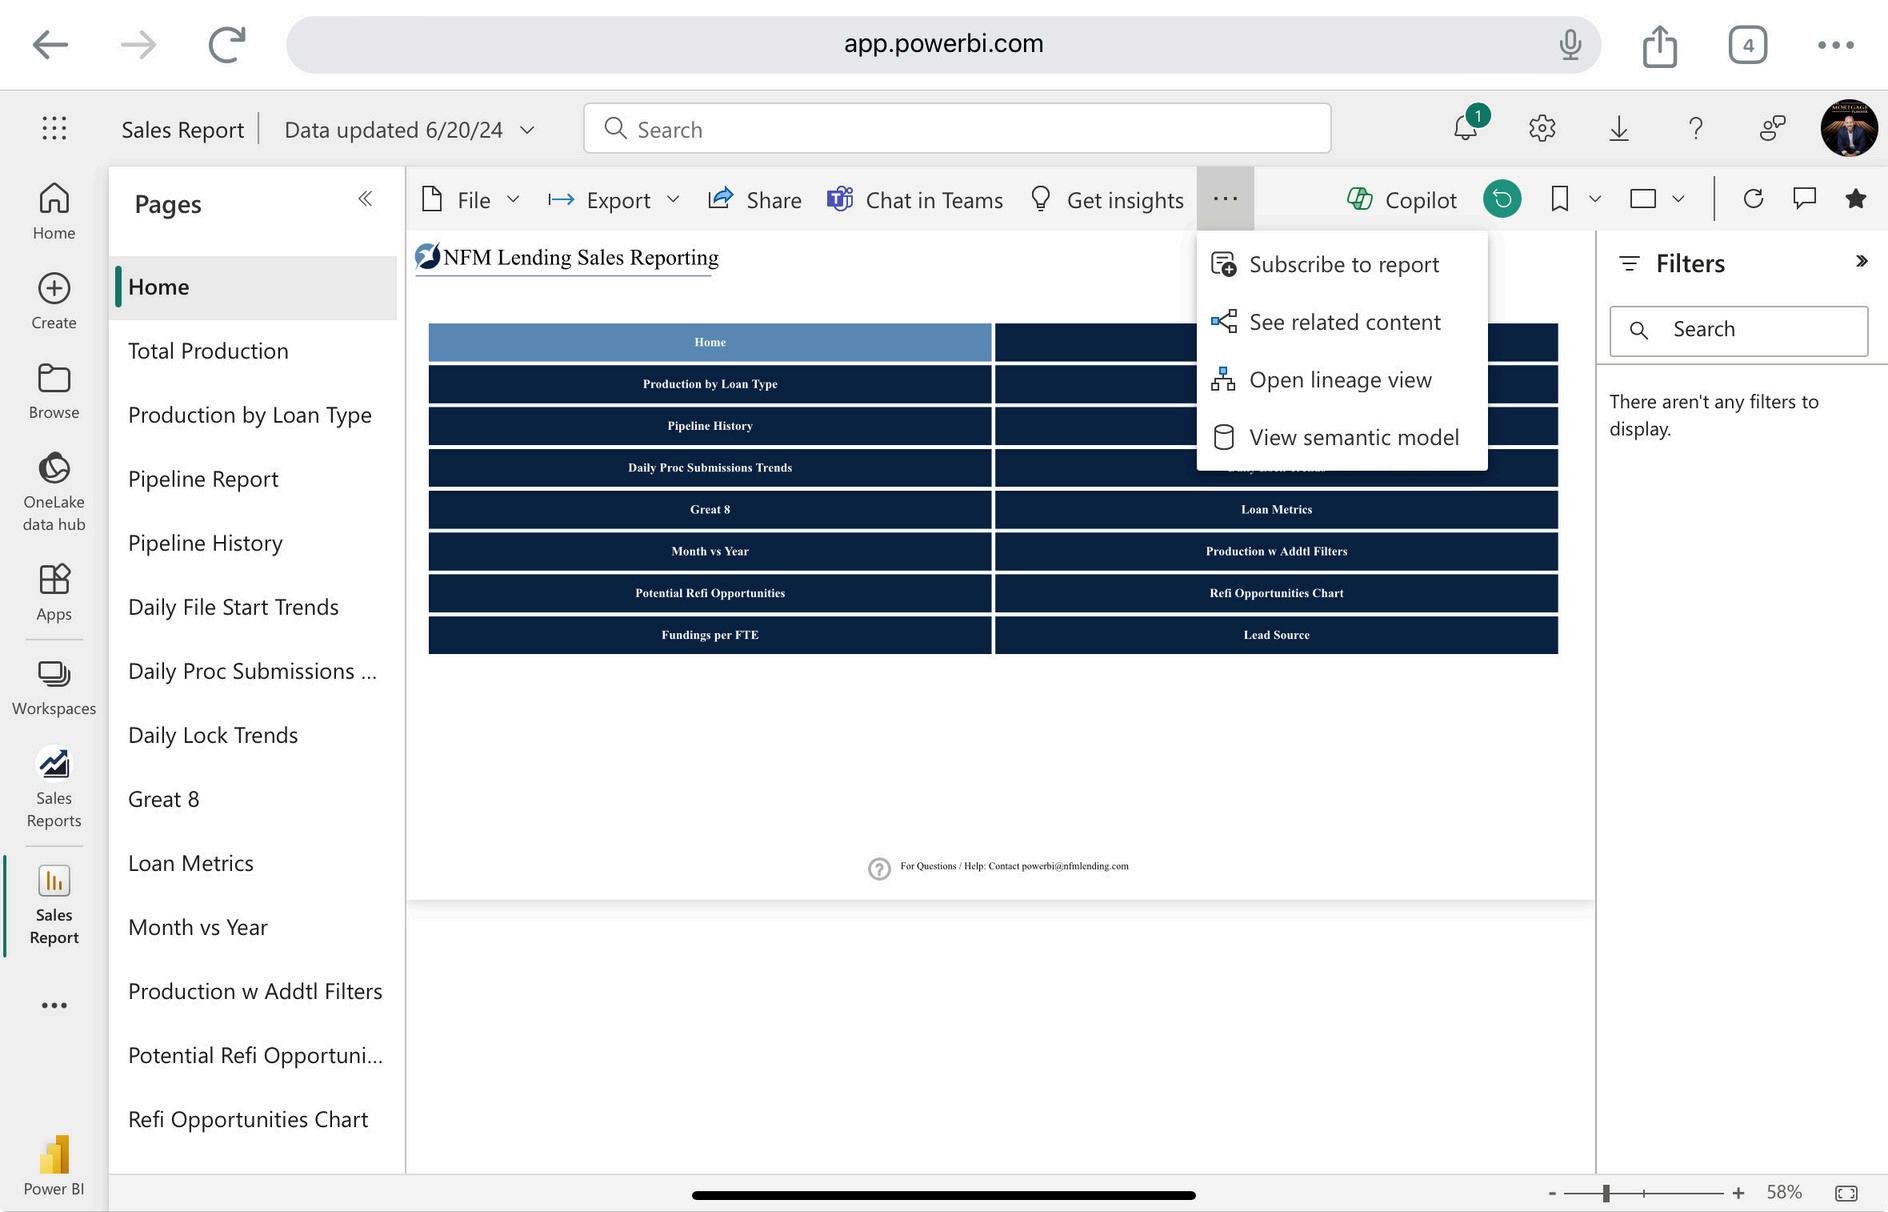Viewport: 1888px width, 1212px height.
Task: Select Subscribe to report
Action: click(1342, 264)
